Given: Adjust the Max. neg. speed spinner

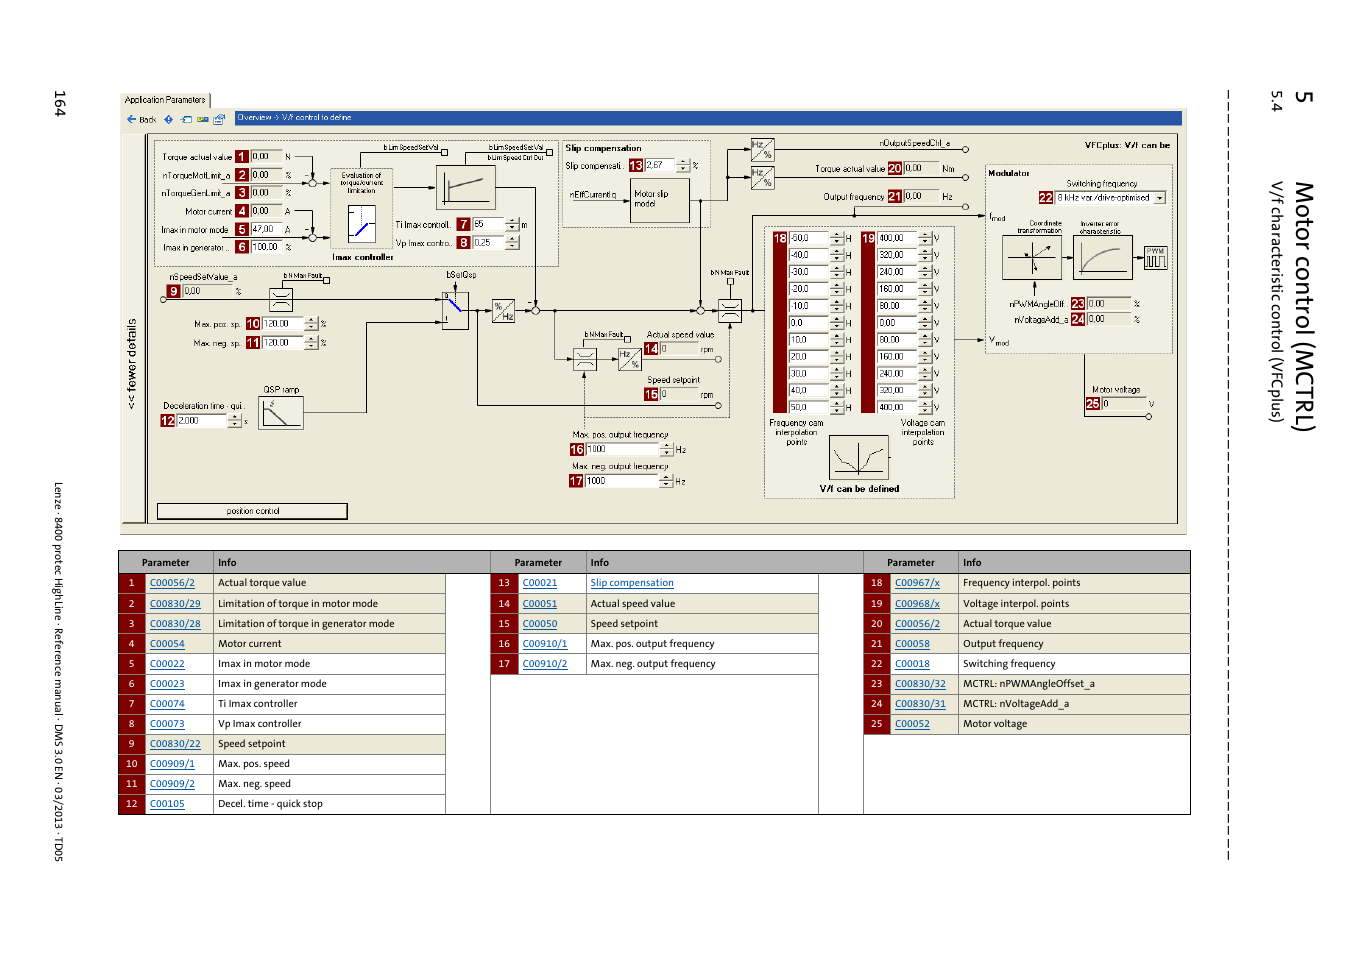Looking at the screenshot, I should point(311,343).
